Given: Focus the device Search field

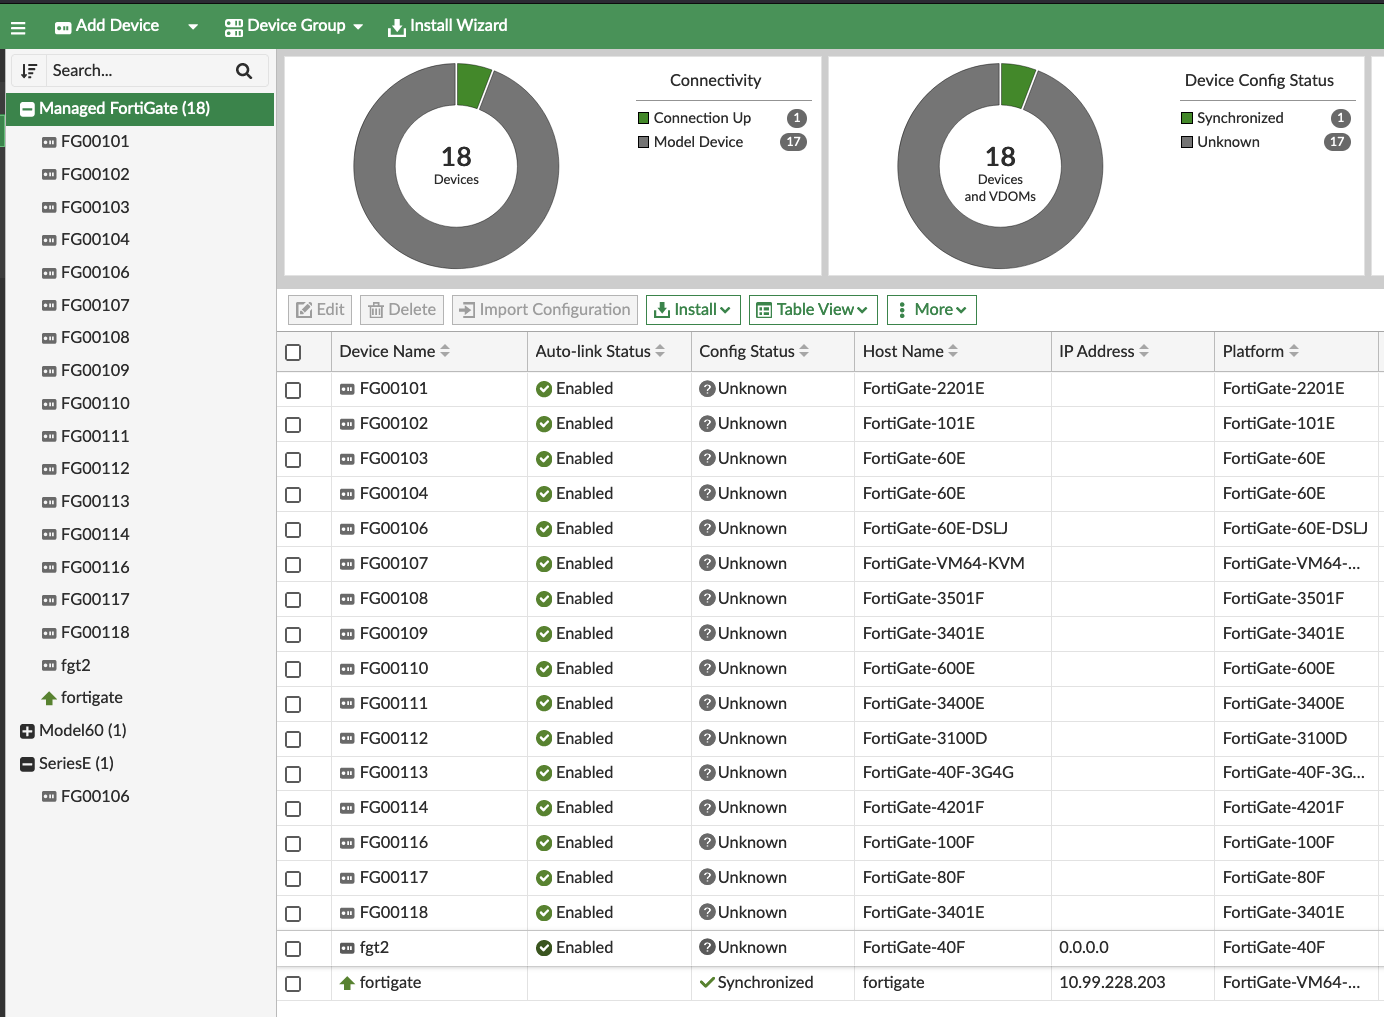Looking at the screenshot, I should (x=138, y=71).
